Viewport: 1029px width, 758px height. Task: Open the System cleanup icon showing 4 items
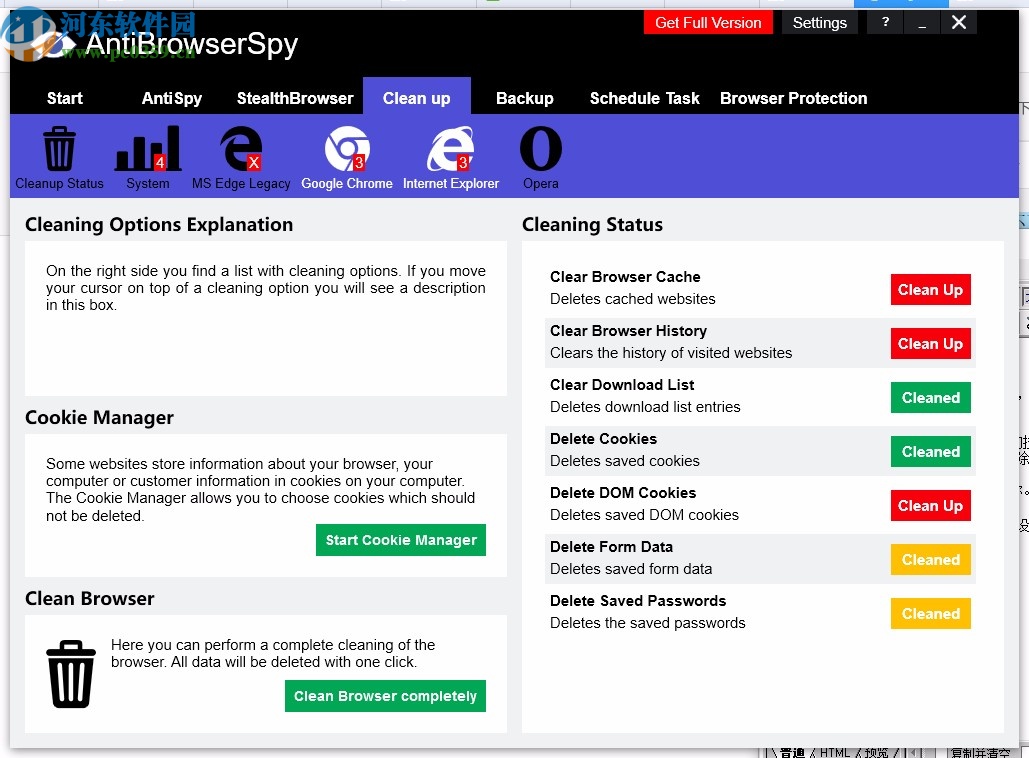(147, 148)
